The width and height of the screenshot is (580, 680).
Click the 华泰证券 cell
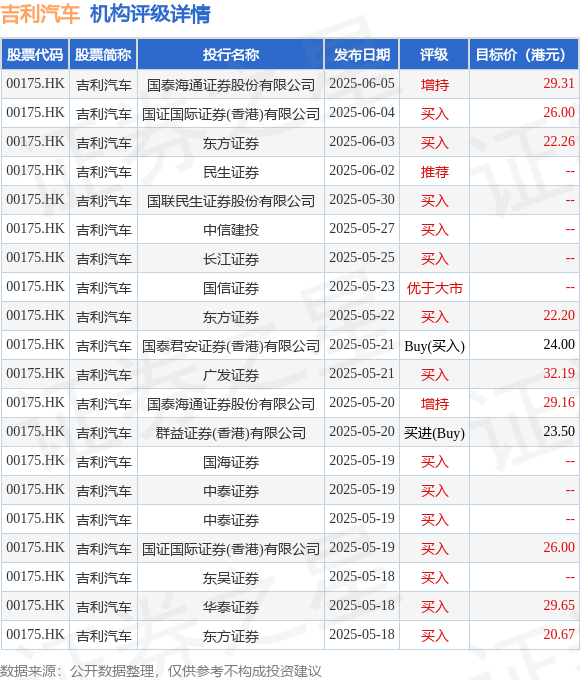pos(231,606)
